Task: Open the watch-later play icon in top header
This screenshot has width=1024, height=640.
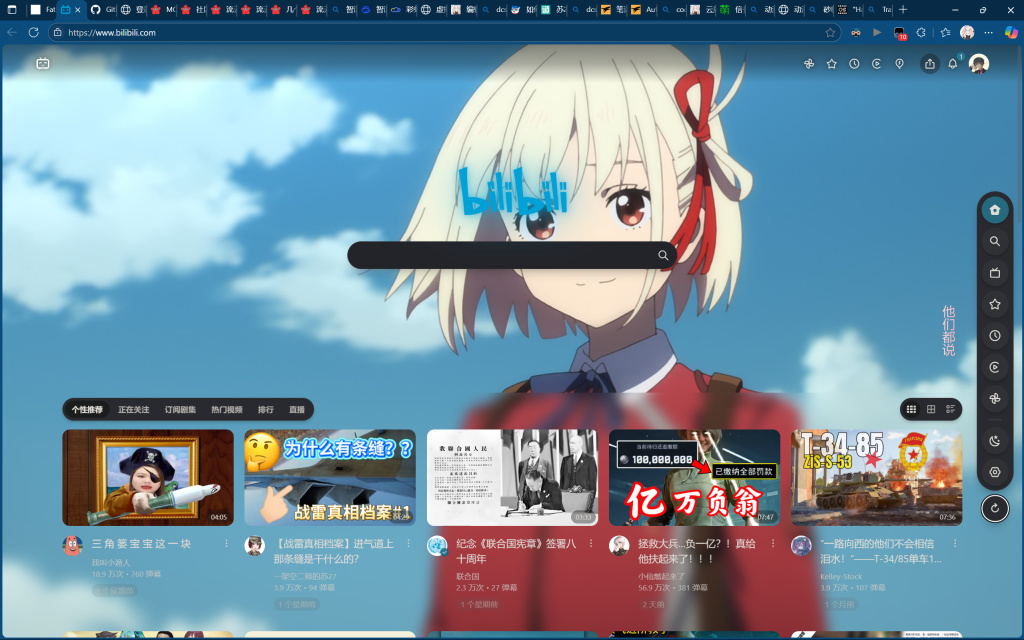Action: (x=876, y=64)
